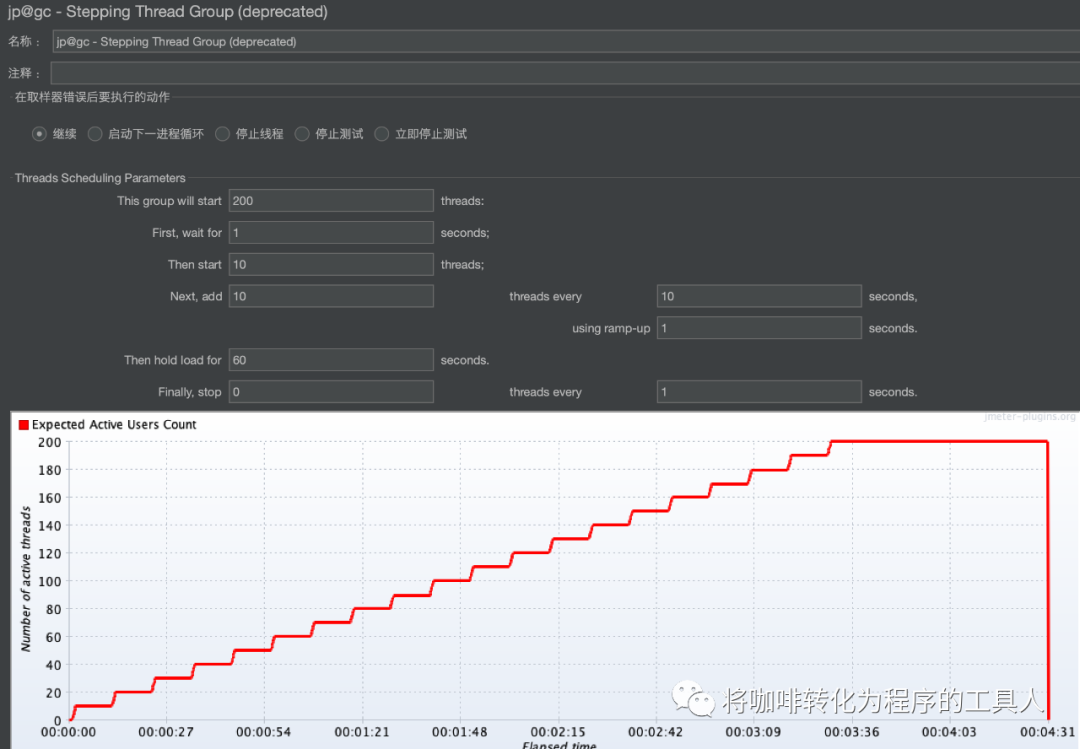This screenshot has width=1080, height=749.
Task: Click the 00:00:27 time axis label
Action: (x=166, y=732)
